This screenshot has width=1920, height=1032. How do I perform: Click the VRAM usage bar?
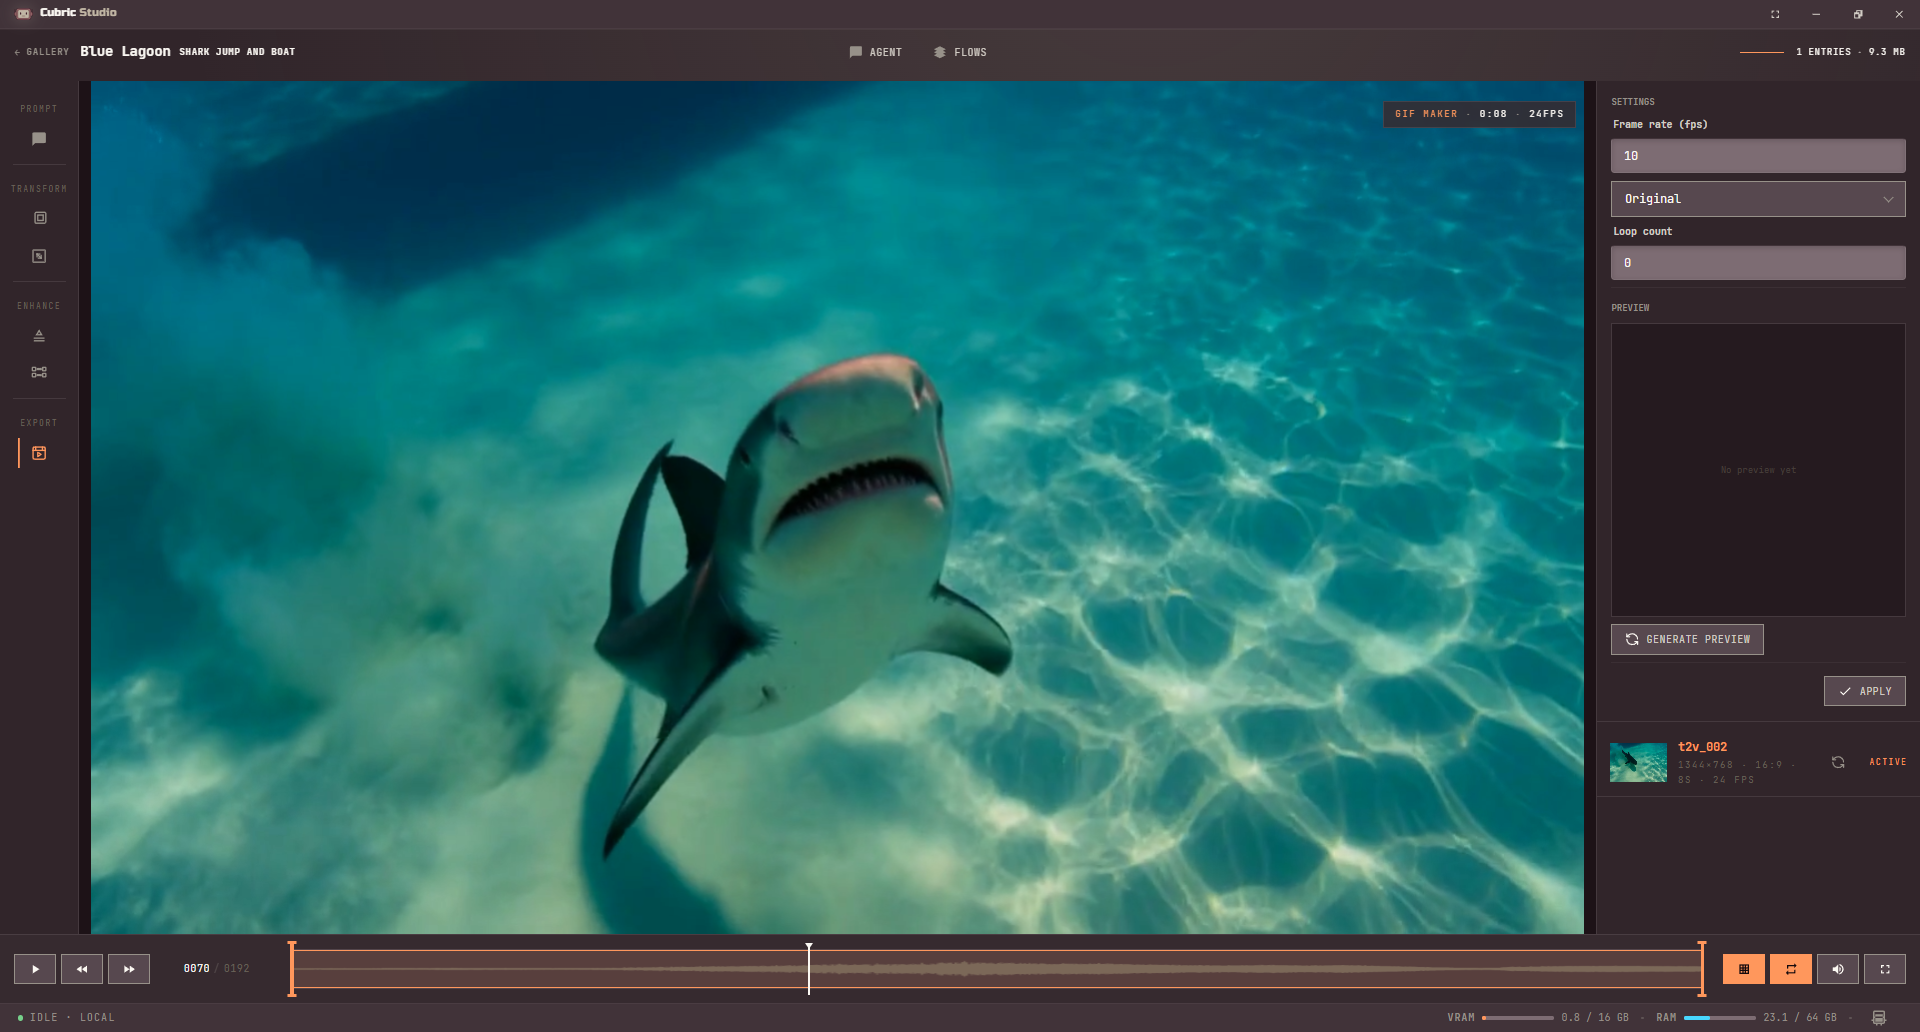[1518, 1018]
